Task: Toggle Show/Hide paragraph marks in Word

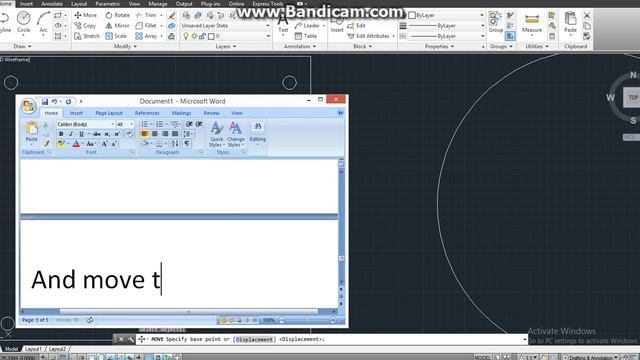Action: [187, 143]
